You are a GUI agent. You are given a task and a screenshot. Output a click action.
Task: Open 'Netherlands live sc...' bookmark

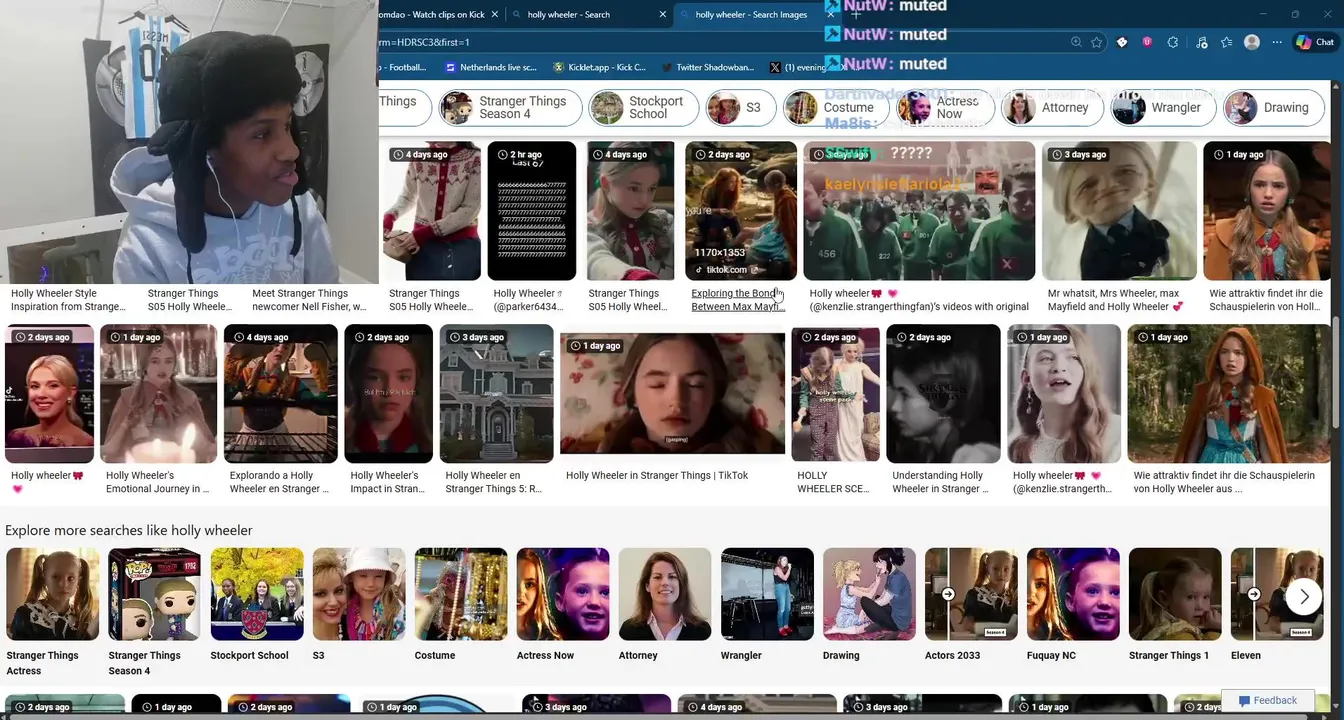point(491,67)
